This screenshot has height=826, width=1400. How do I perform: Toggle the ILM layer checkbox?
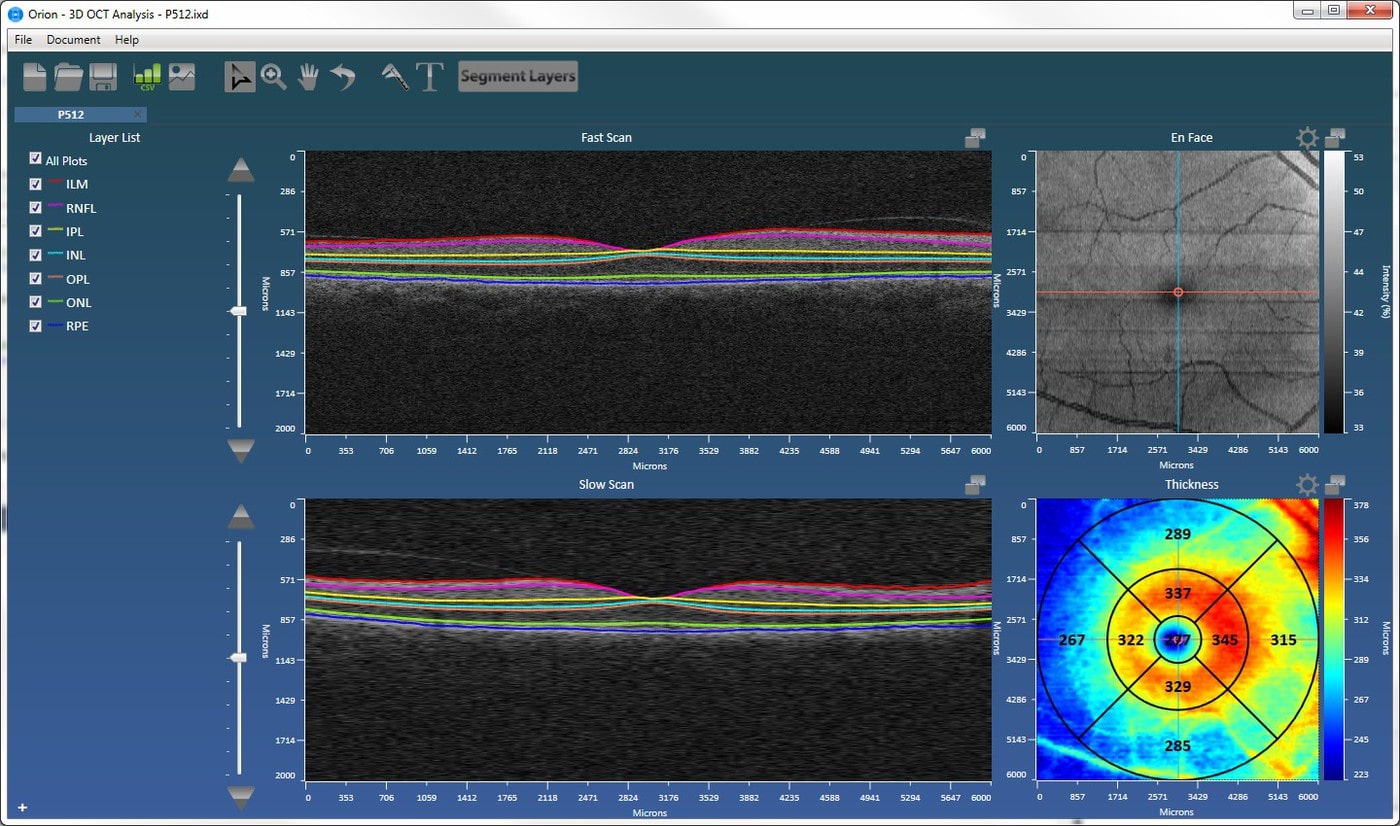[35, 183]
